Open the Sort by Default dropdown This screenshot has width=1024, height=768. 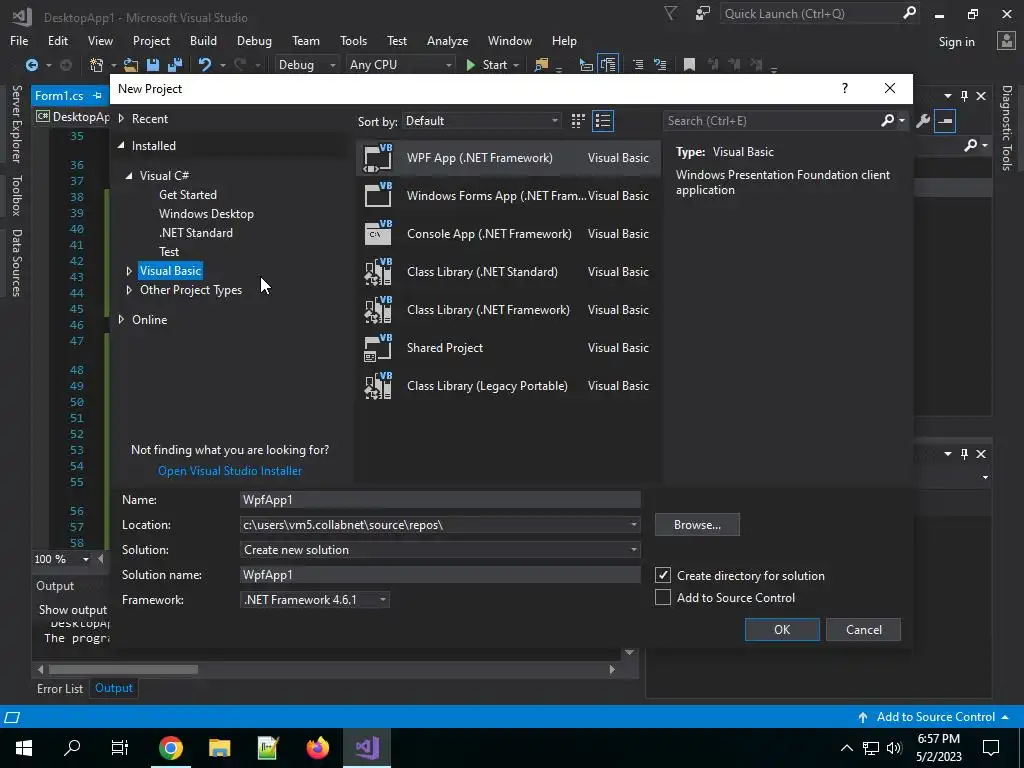tap(481, 121)
